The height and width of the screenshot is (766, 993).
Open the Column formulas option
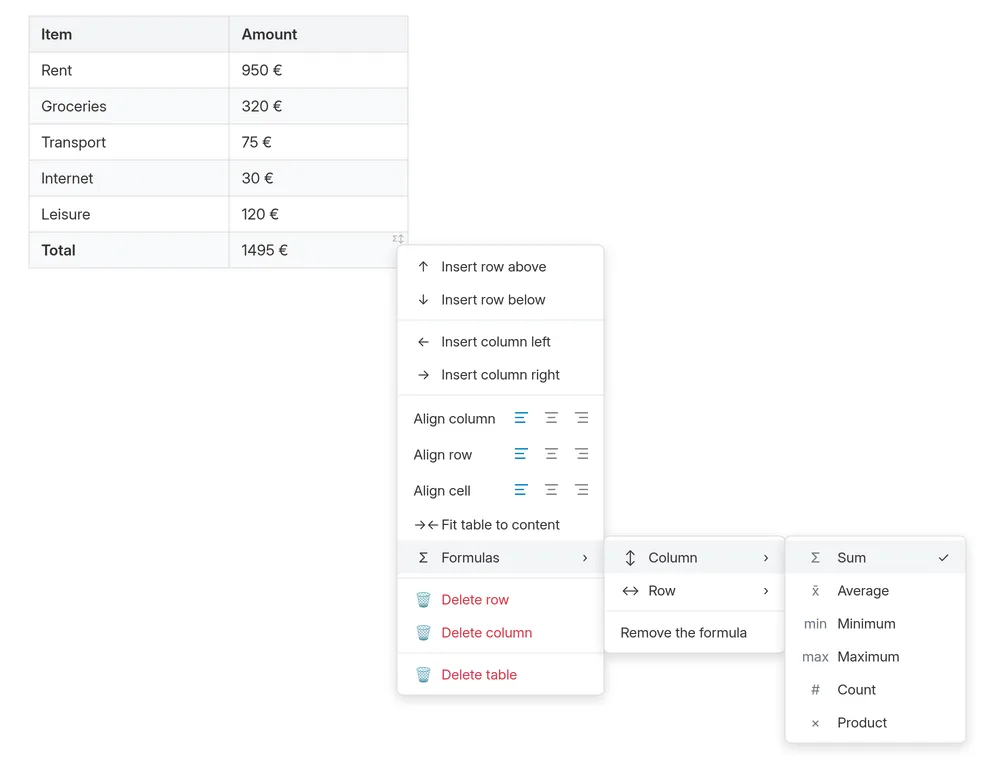[695, 558]
